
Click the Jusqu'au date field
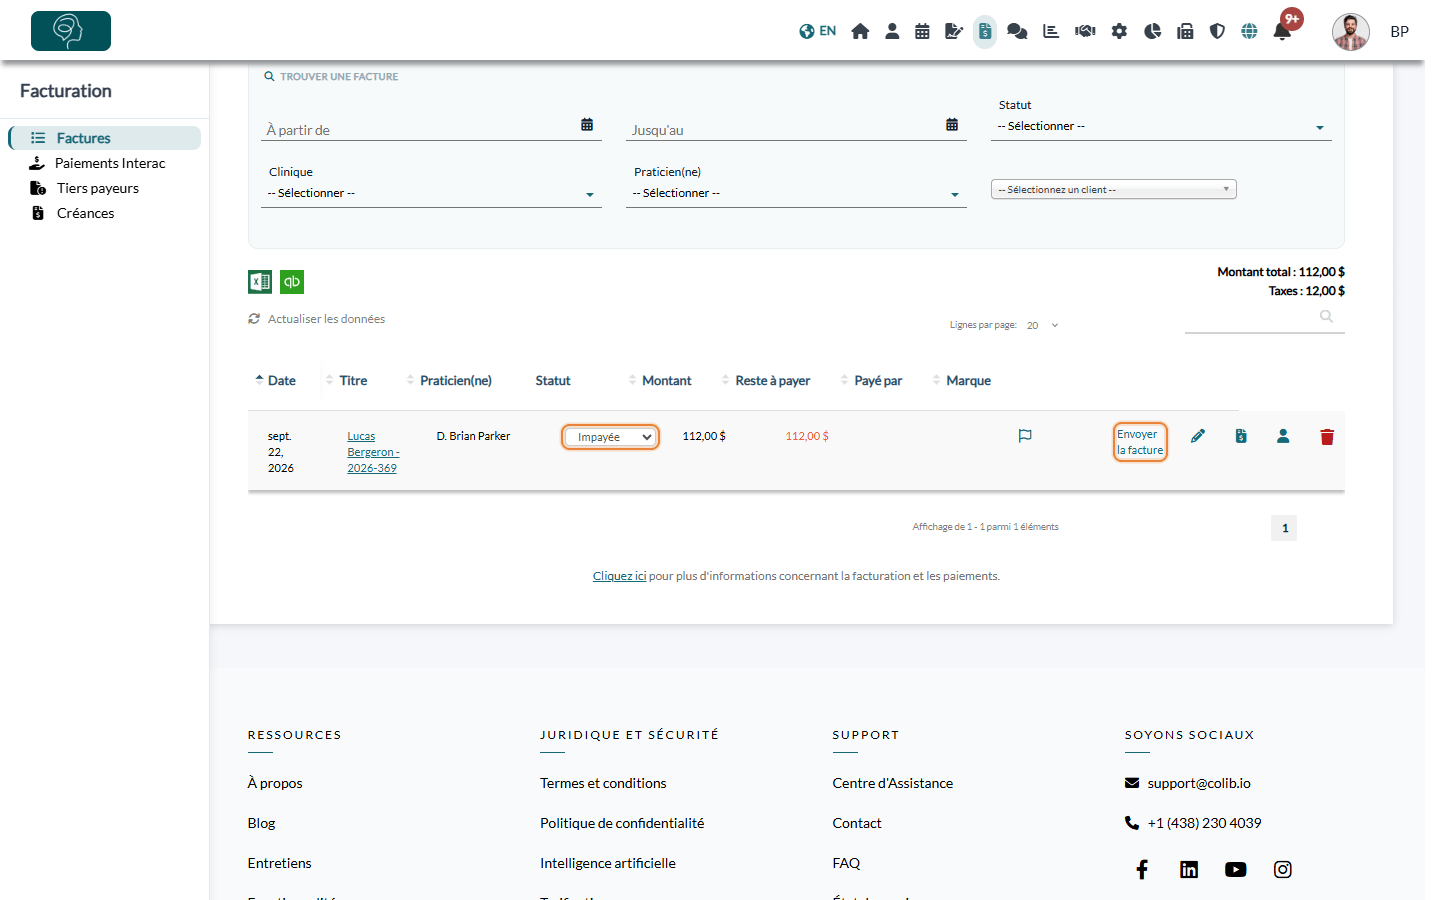coord(796,129)
